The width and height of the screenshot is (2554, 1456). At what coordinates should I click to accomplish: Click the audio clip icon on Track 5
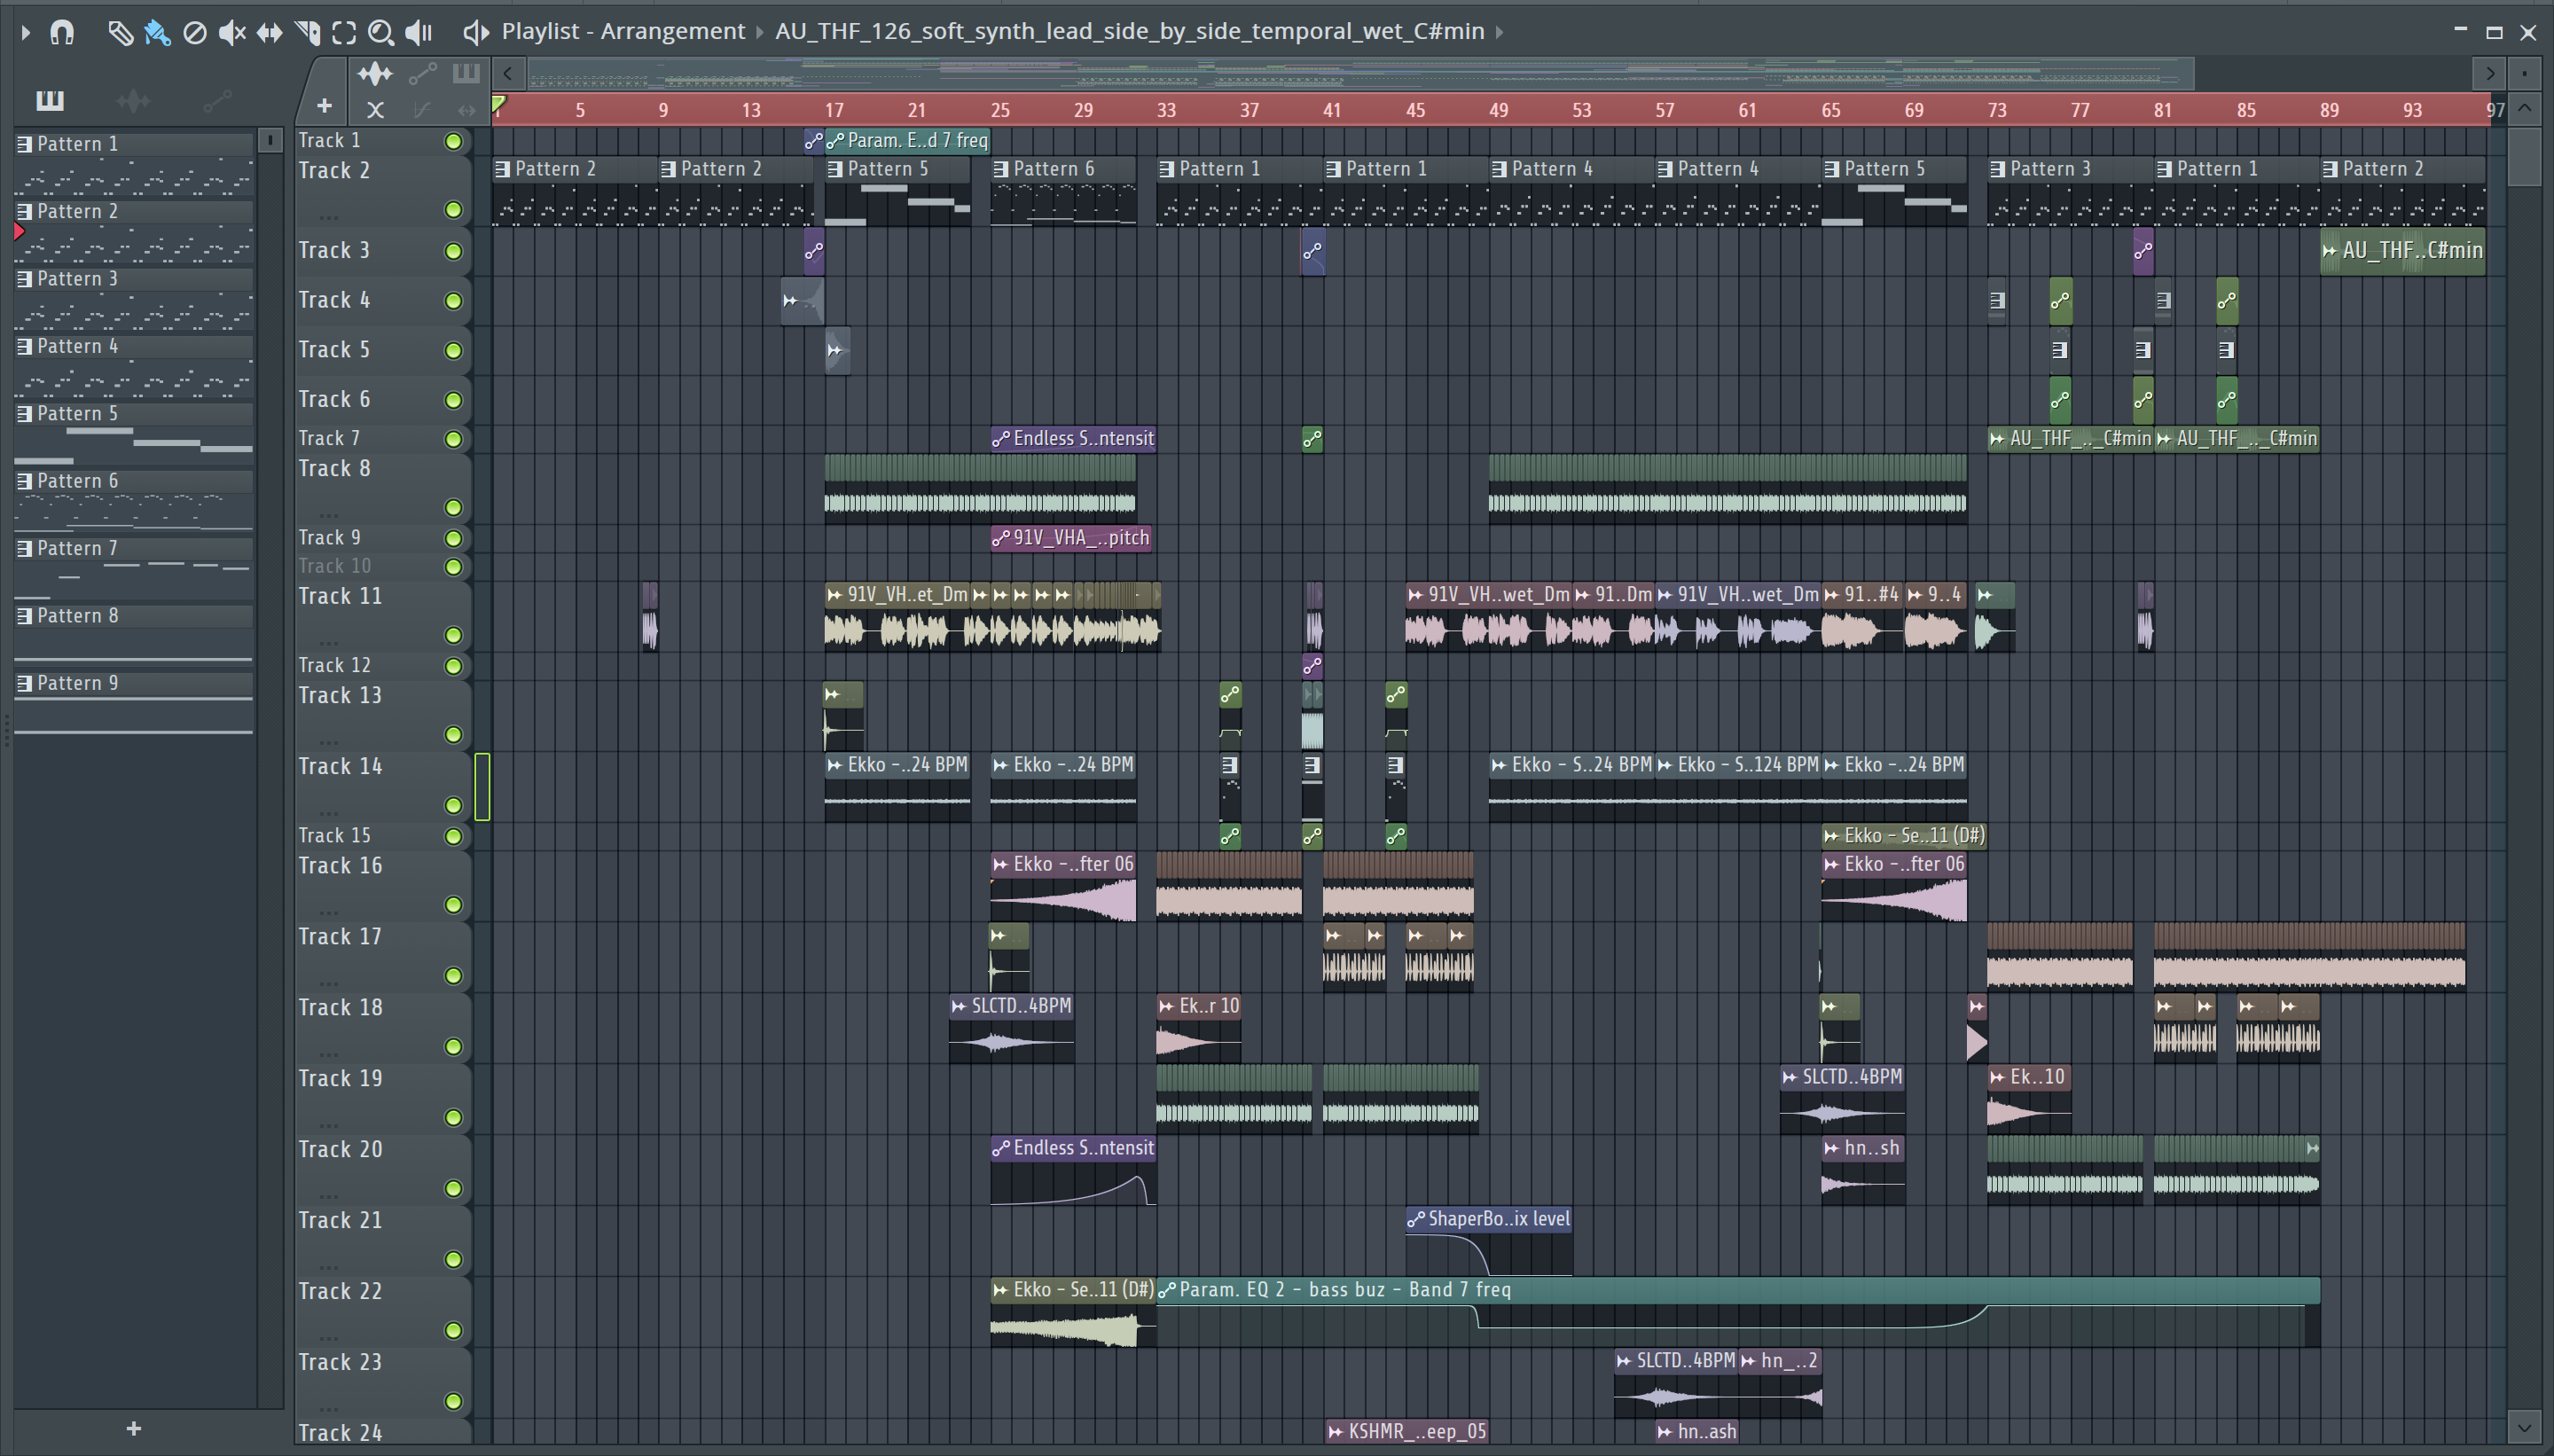click(836, 350)
